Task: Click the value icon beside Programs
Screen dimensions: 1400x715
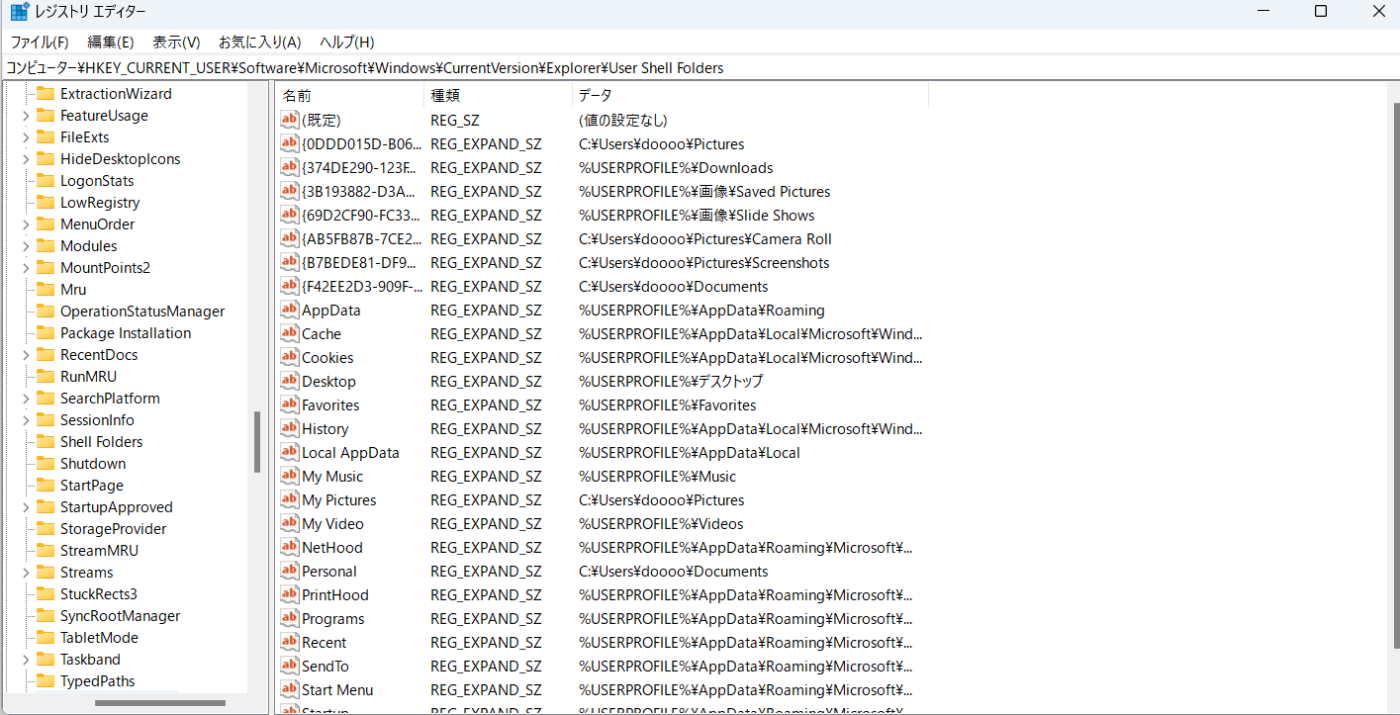Action: tap(290, 619)
